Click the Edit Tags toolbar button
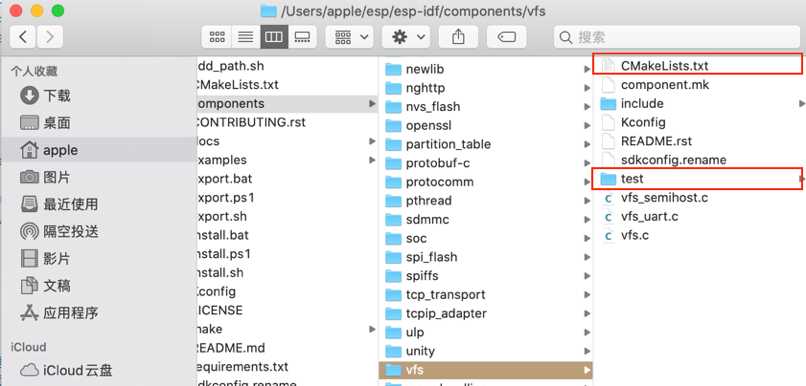The image size is (806, 386). point(506,37)
